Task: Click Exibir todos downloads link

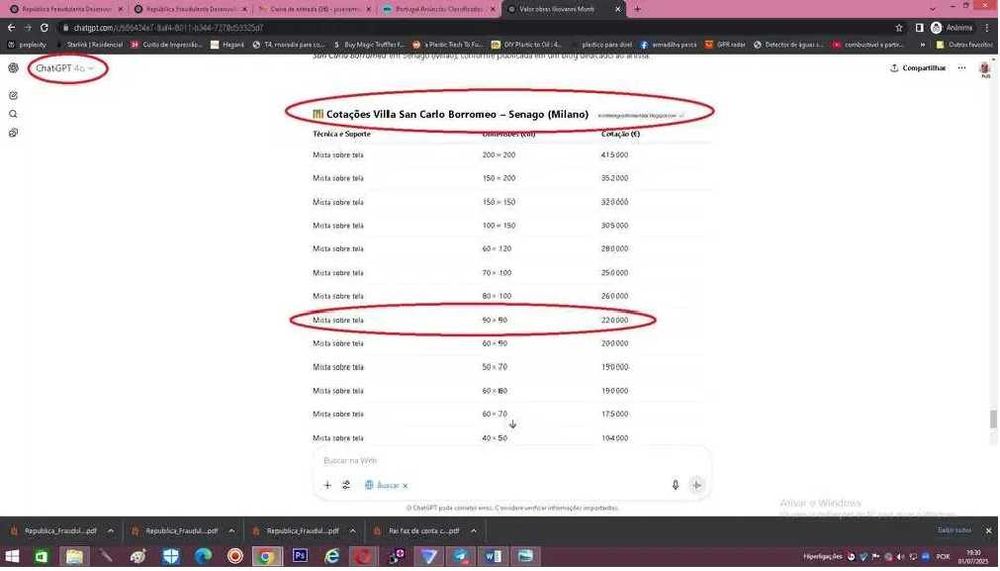Action: tap(955, 533)
